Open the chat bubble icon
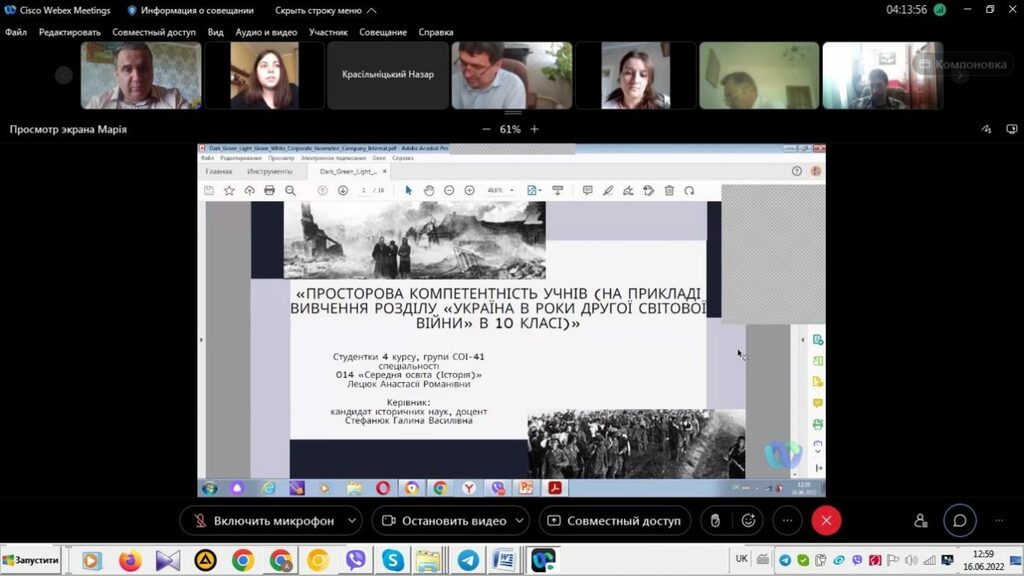The width and height of the screenshot is (1024, 576). tap(959, 521)
